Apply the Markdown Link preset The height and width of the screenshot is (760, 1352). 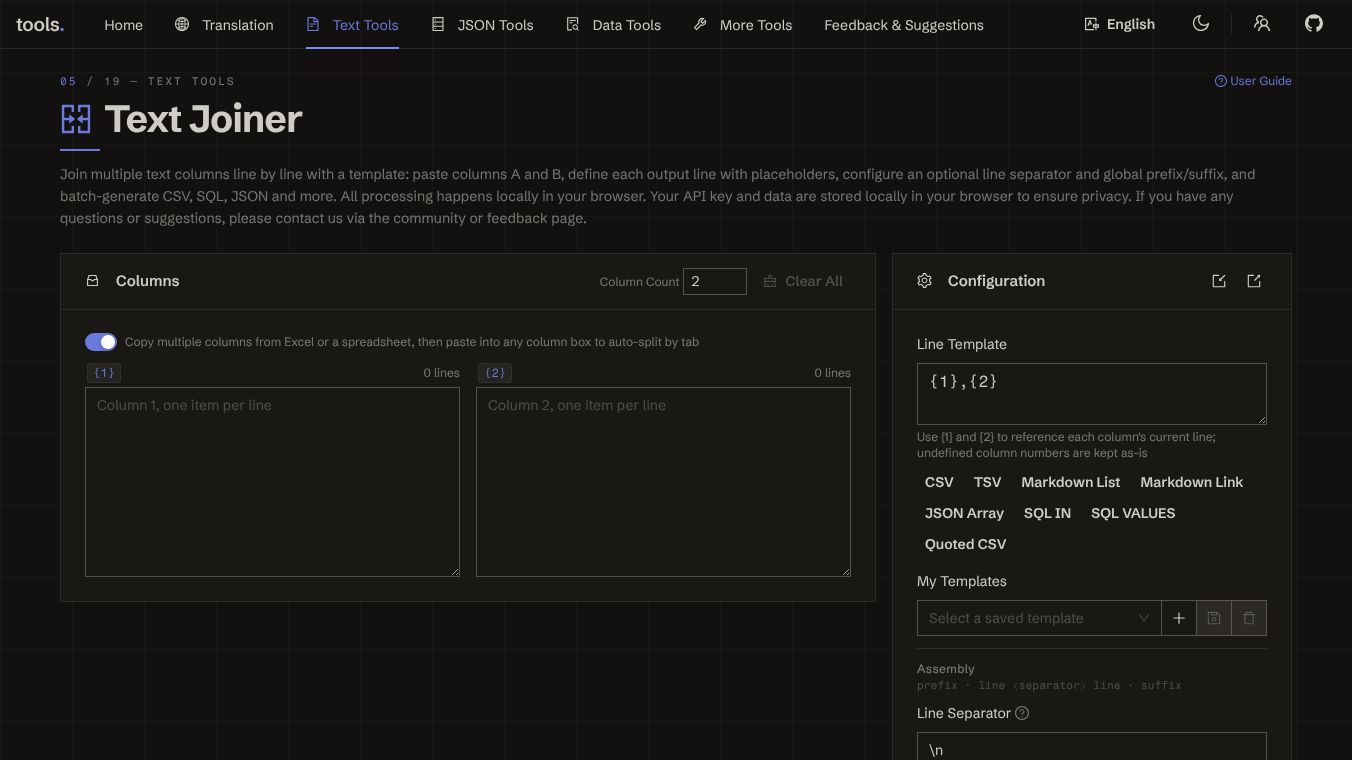coord(1191,482)
